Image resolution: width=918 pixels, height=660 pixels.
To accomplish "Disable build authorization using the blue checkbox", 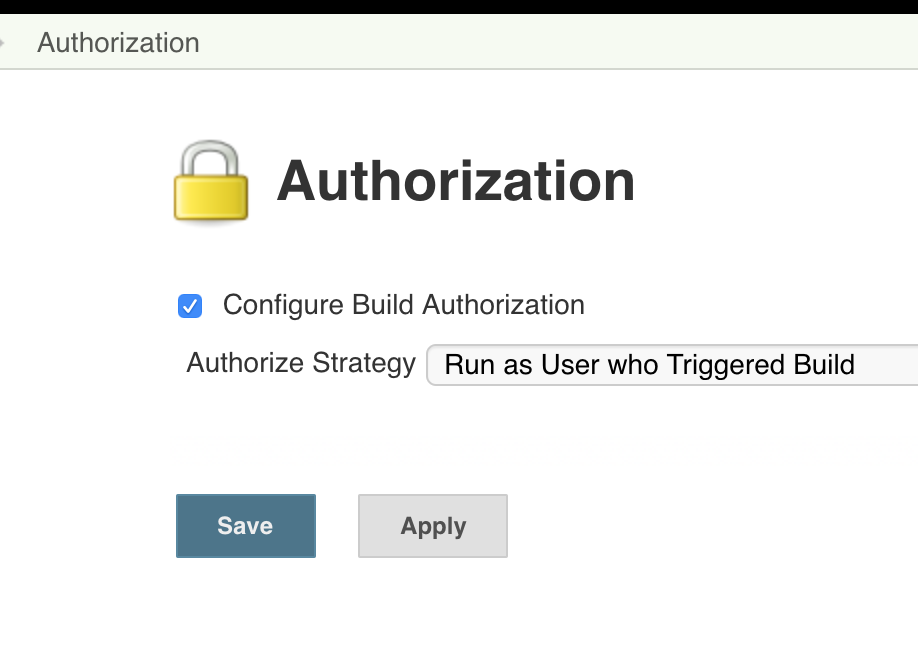I will click(190, 306).
